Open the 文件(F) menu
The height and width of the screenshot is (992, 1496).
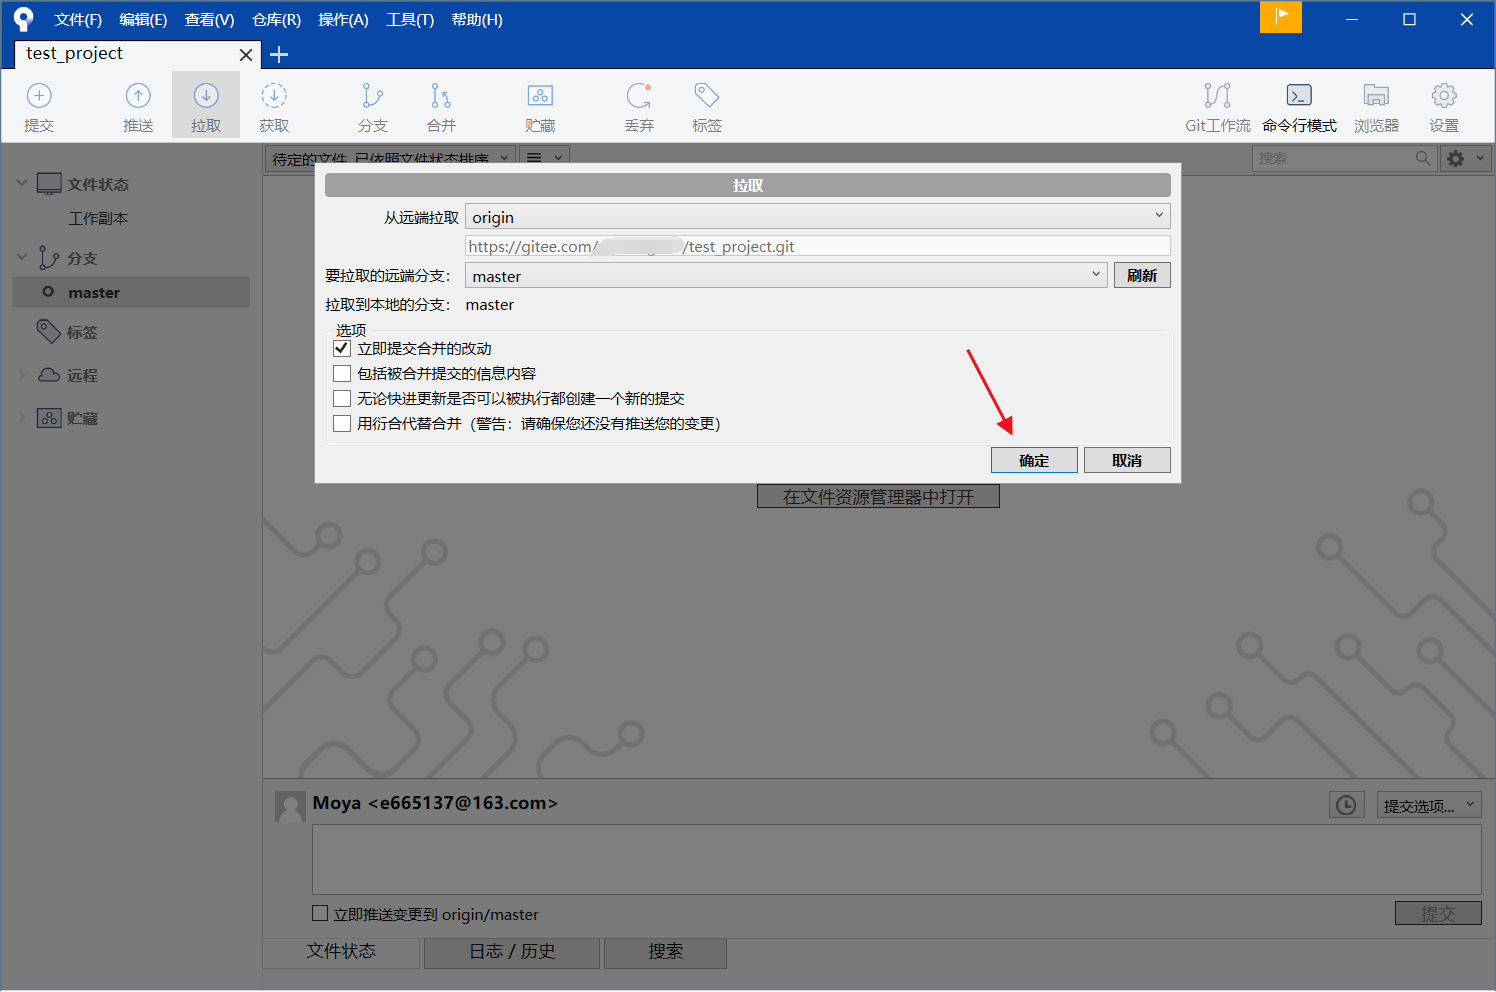(78, 20)
